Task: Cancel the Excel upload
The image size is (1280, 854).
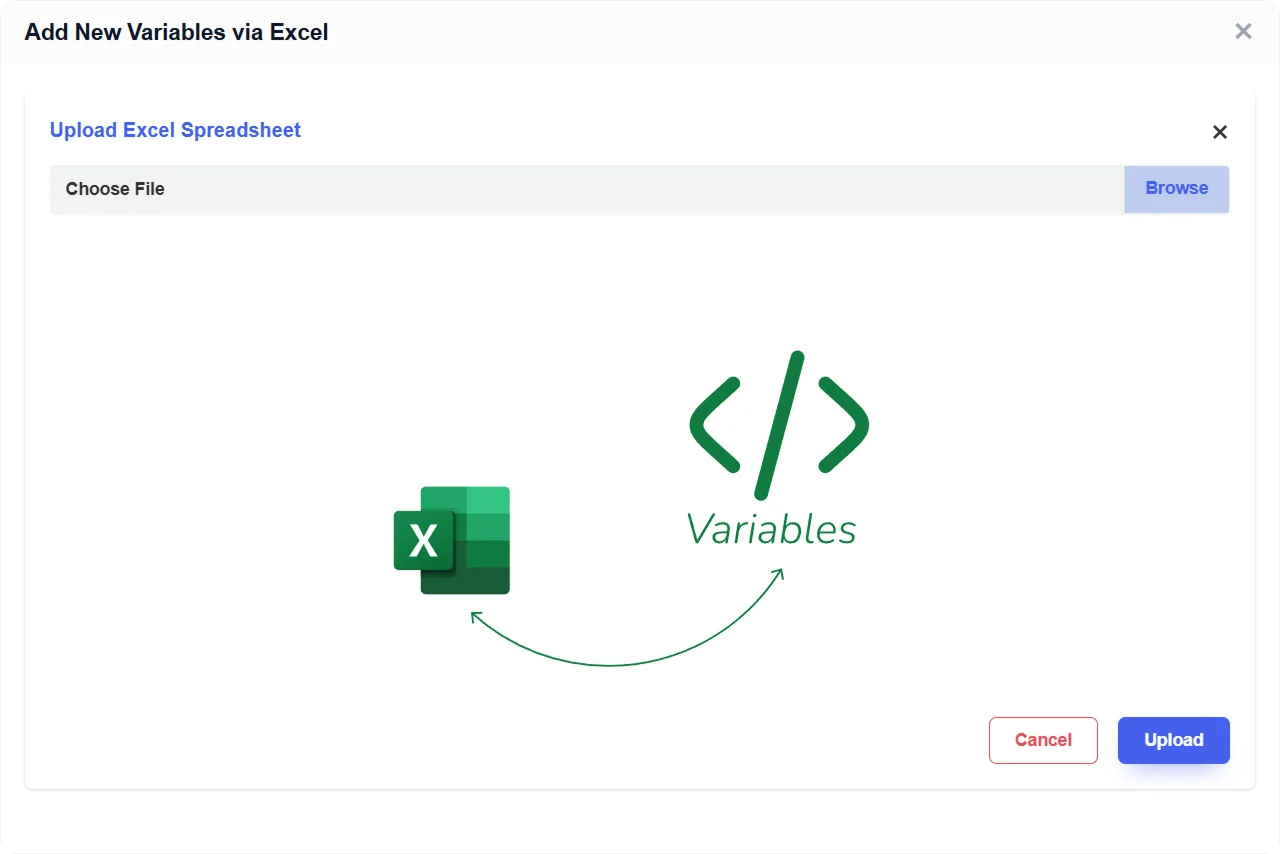Action: point(1043,740)
